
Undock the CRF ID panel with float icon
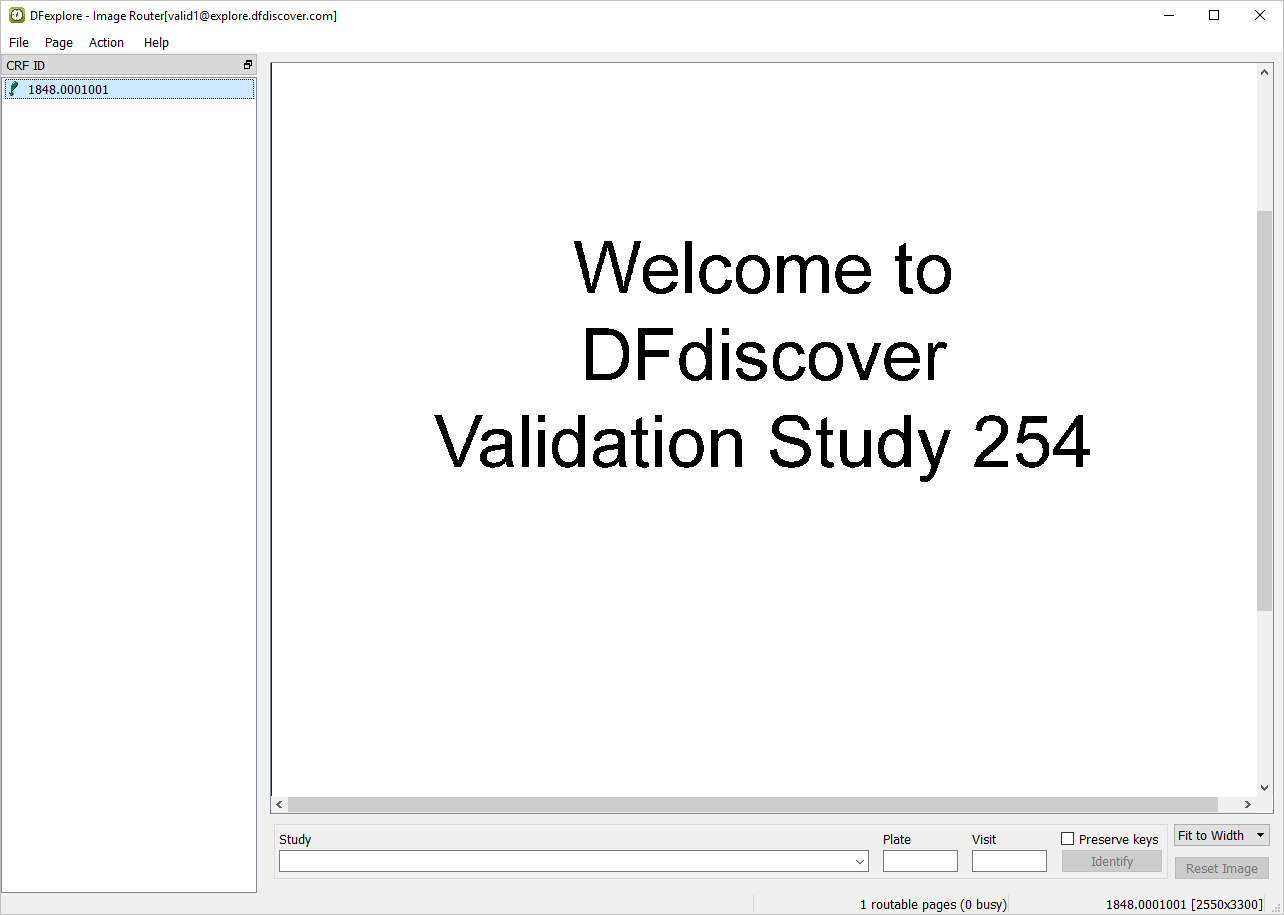(x=248, y=65)
